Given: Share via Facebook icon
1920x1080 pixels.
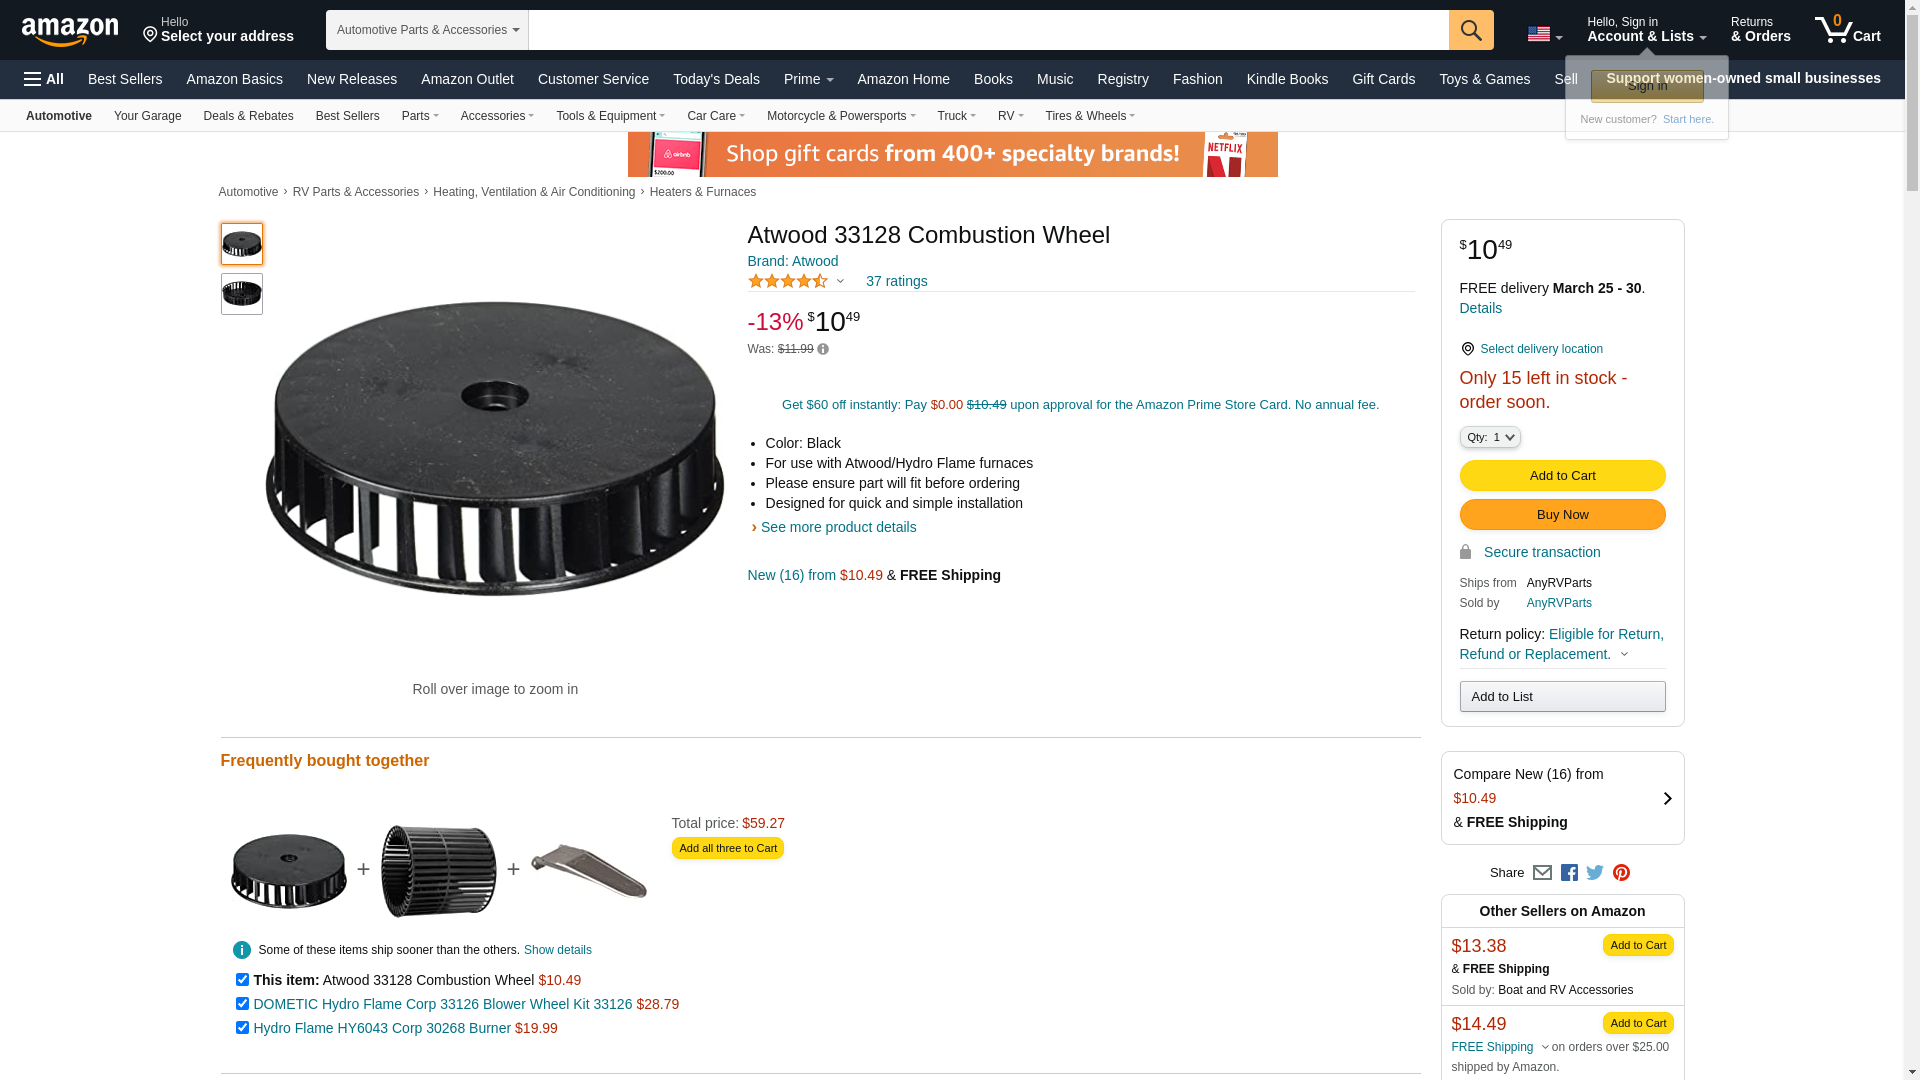Looking at the screenshot, I should 1568,873.
